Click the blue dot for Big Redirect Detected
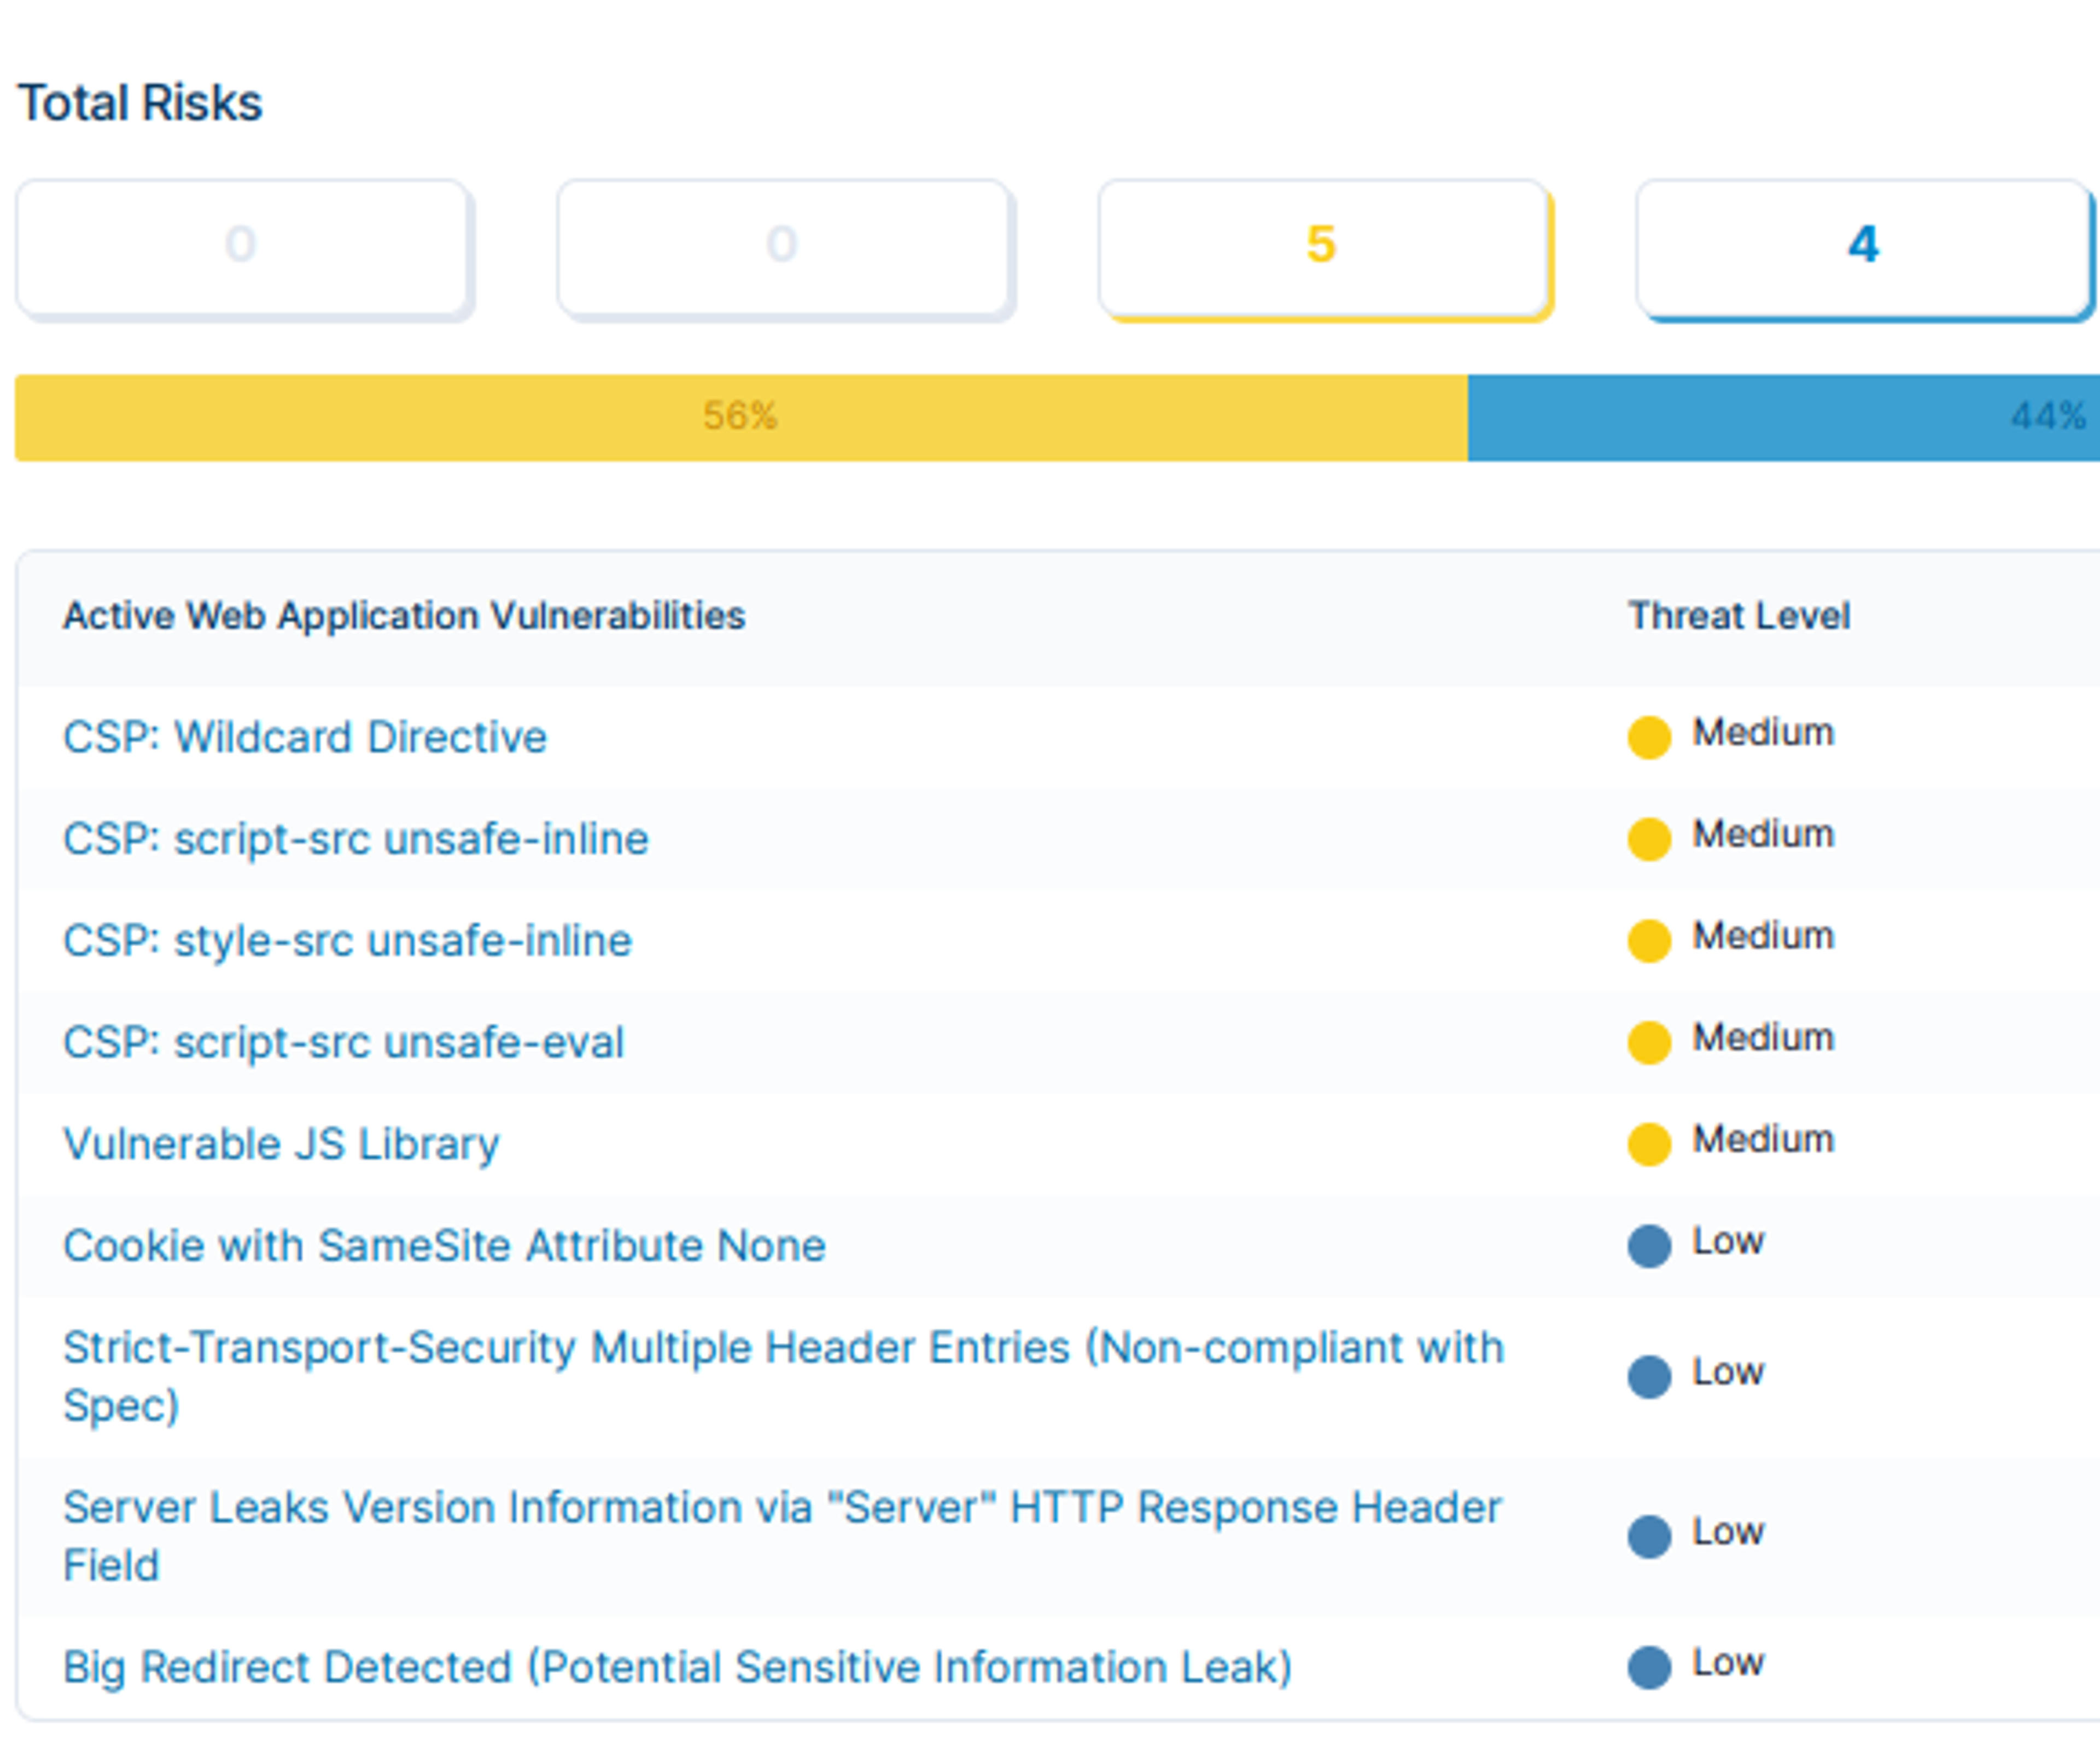The image size is (2100, 1740). coord(1649,1668)
